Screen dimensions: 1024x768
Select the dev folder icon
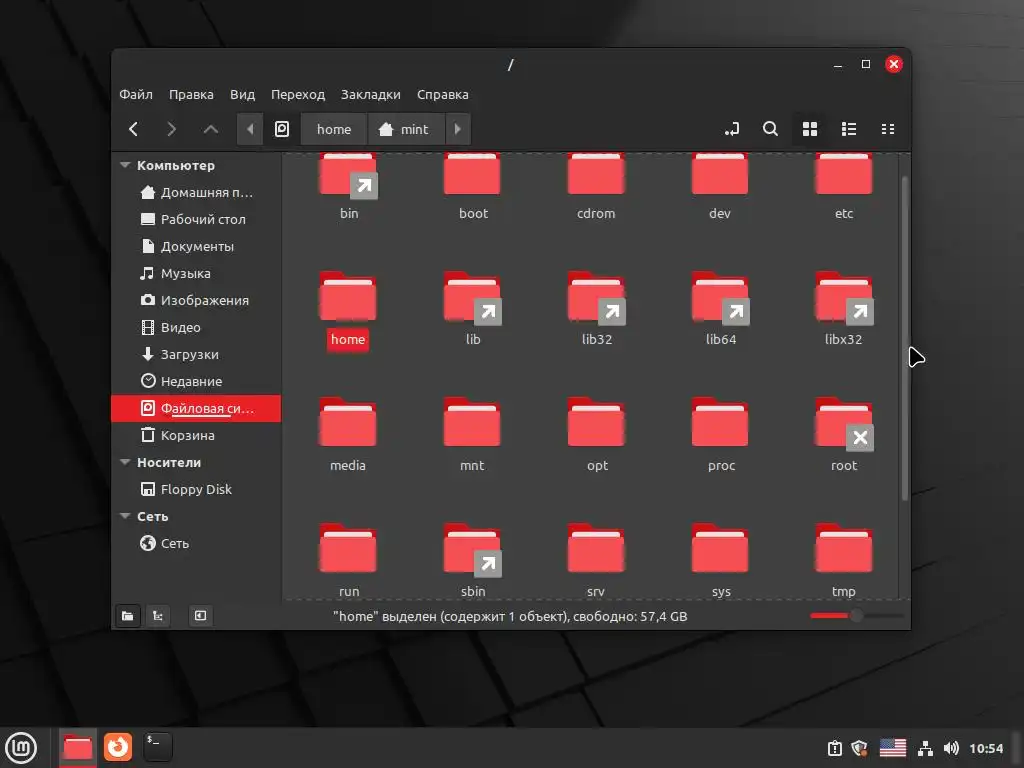pyautogui.click(x=720, y=174)
